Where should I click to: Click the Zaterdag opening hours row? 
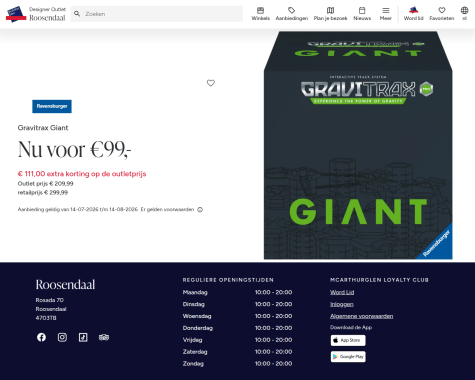pyautogui.click(x=237, y=352)
